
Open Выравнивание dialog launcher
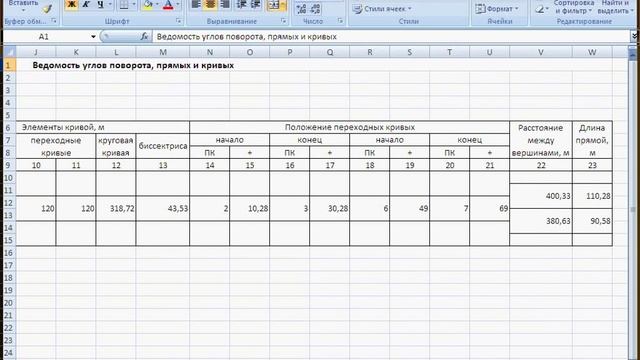point(284,21)
